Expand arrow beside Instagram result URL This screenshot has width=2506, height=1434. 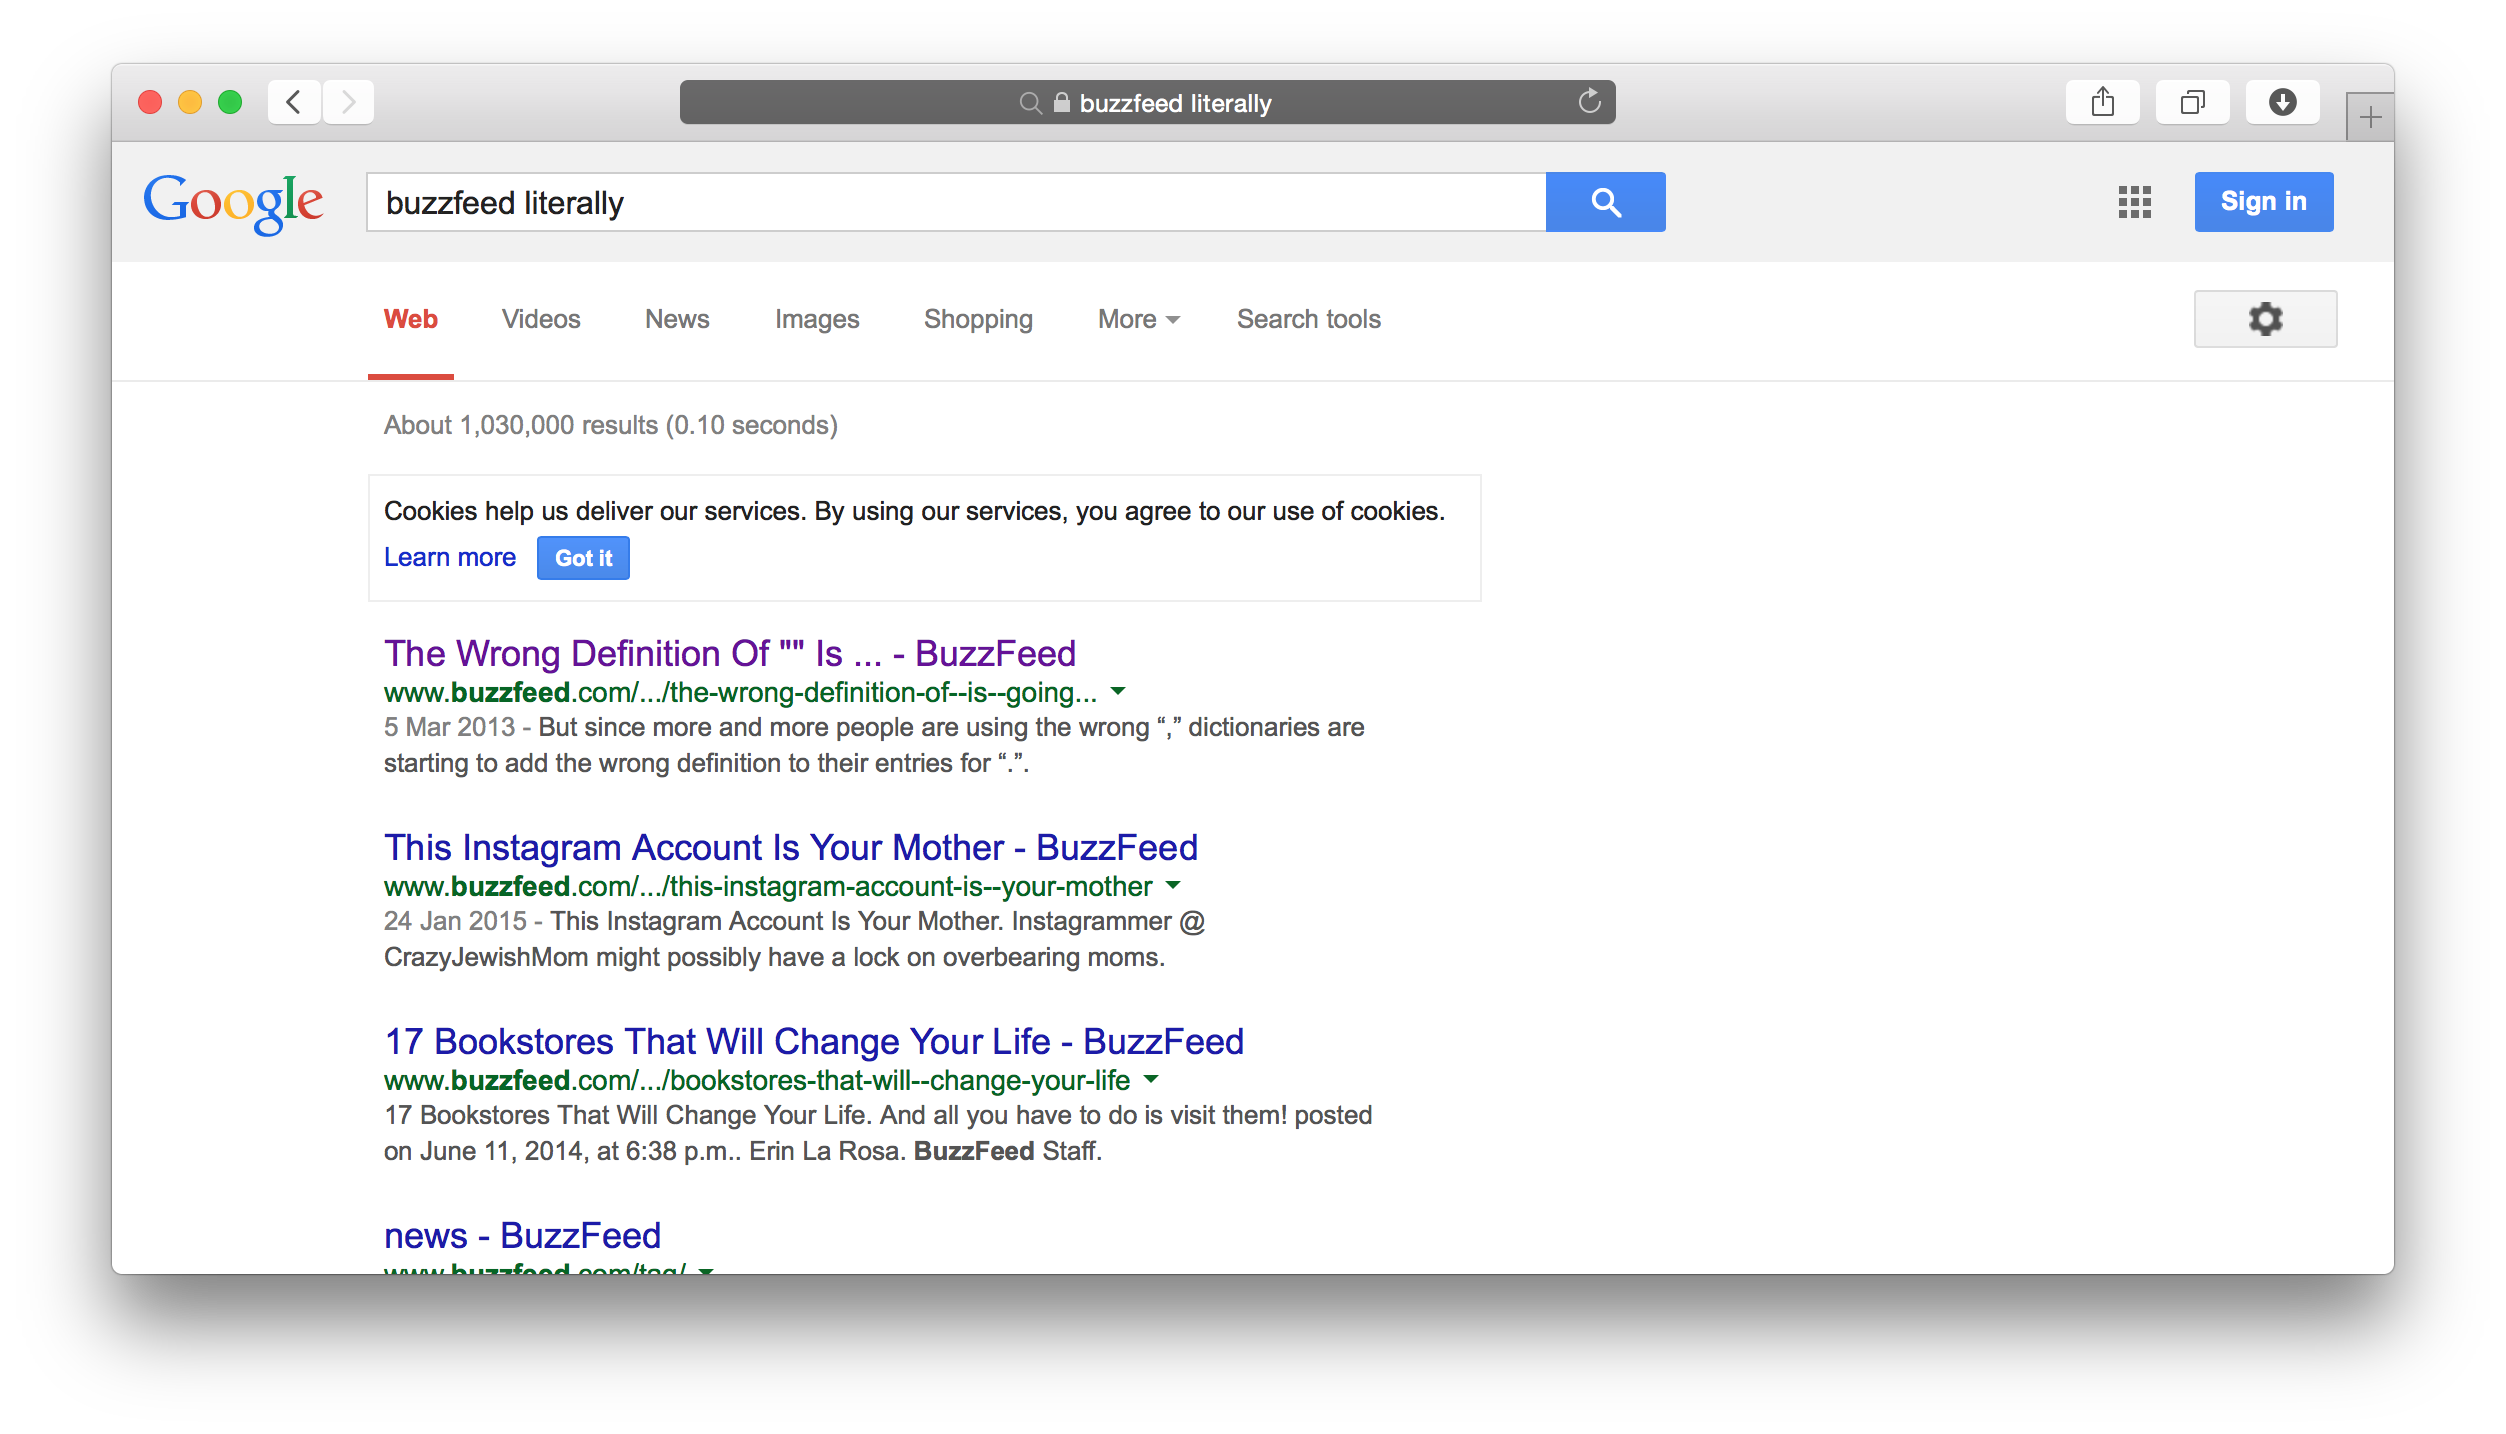tap(1173, 885)
